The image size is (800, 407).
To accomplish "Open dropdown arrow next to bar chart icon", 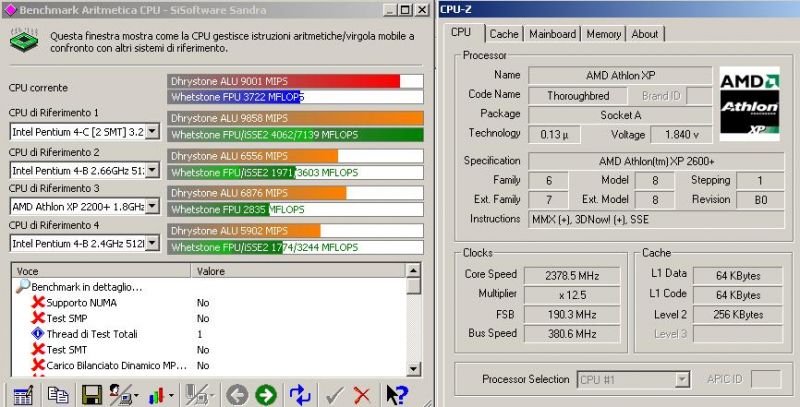I will [171, 395].
